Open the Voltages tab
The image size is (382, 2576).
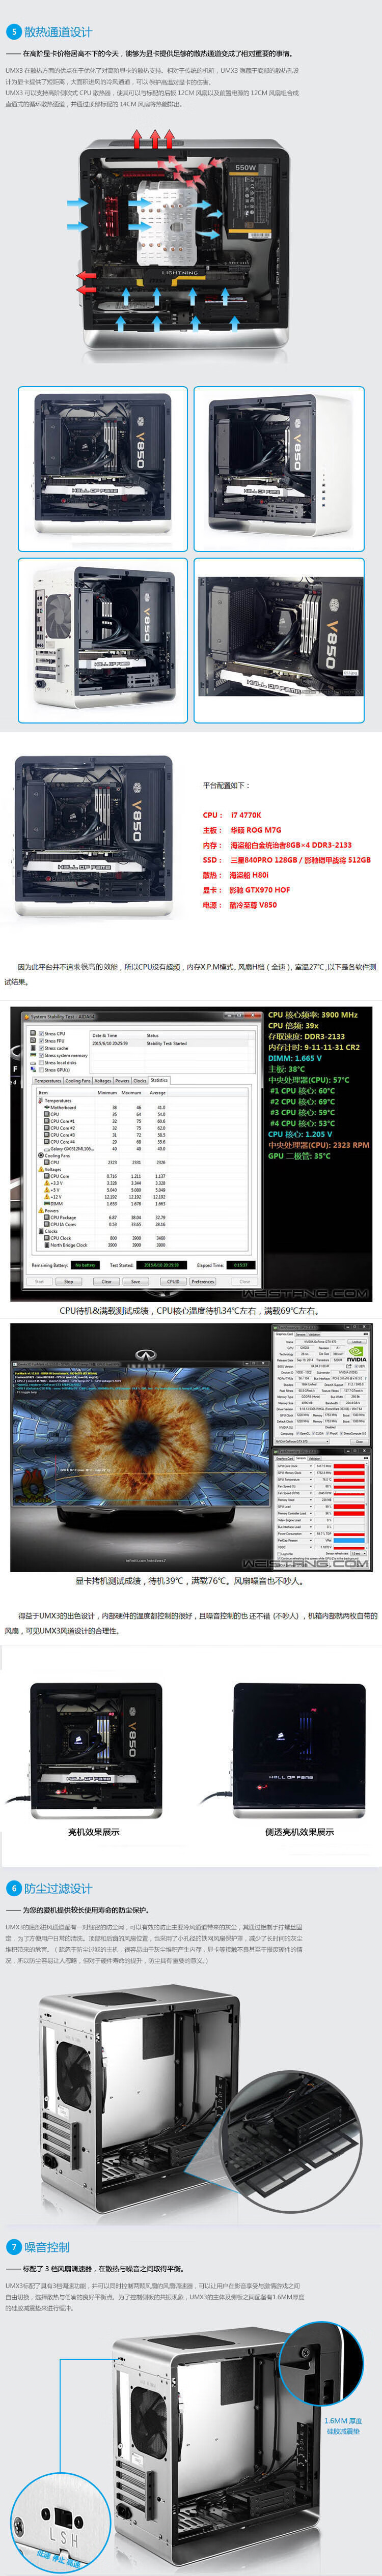(103, 1081)
